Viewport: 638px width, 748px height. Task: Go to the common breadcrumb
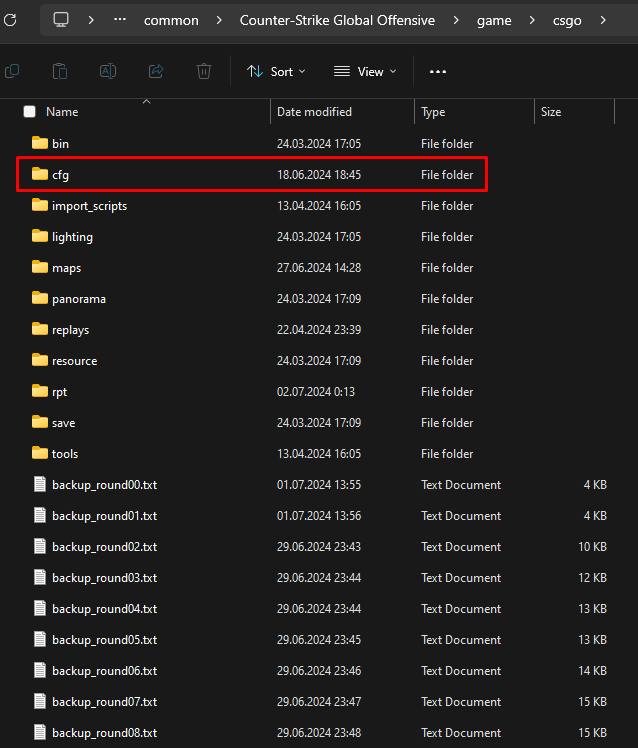point(171,21)
